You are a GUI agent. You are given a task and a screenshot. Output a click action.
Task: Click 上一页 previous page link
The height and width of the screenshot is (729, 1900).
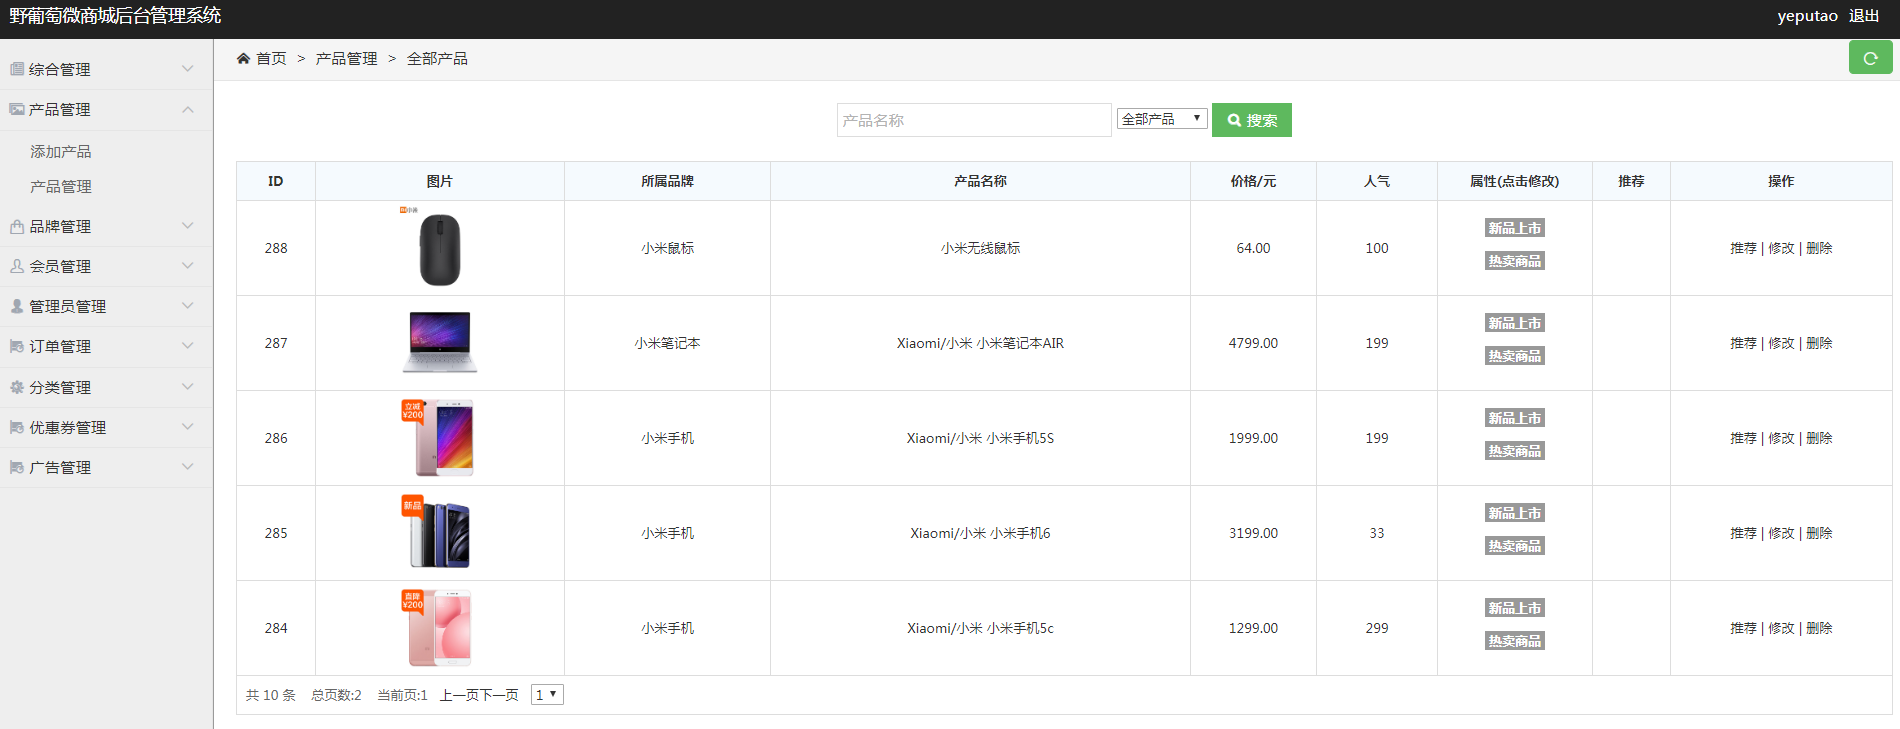[460, 695]
